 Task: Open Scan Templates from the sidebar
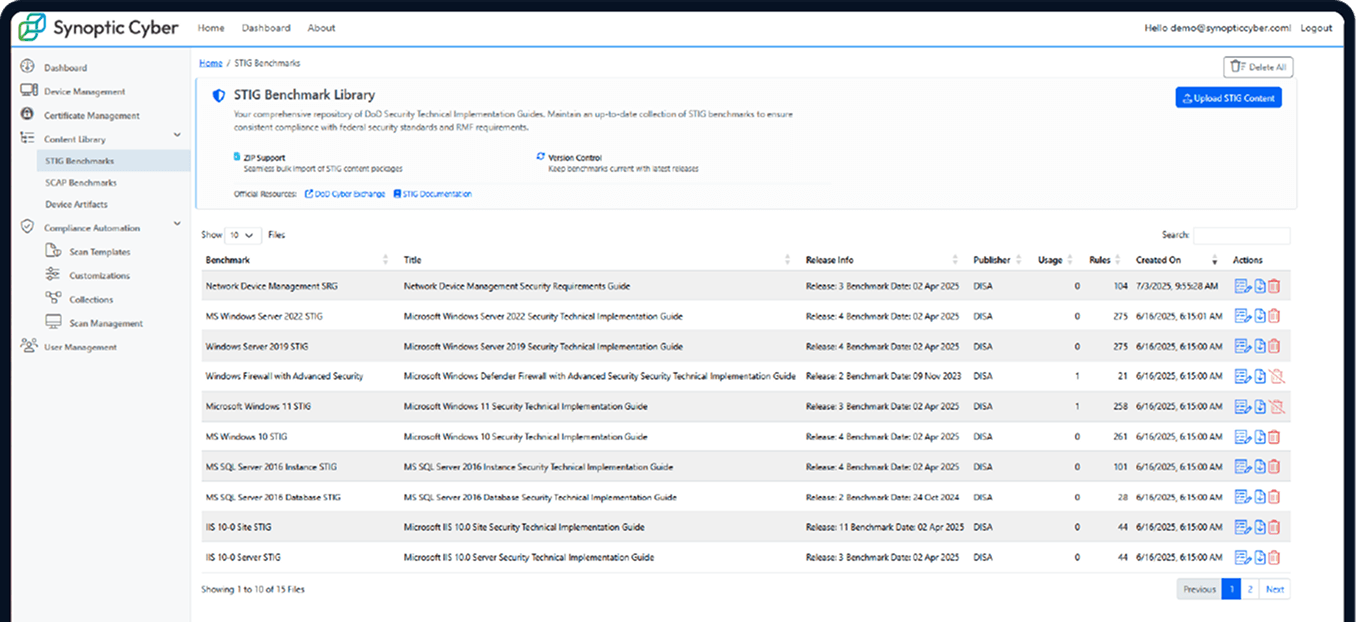pos(53,252)
